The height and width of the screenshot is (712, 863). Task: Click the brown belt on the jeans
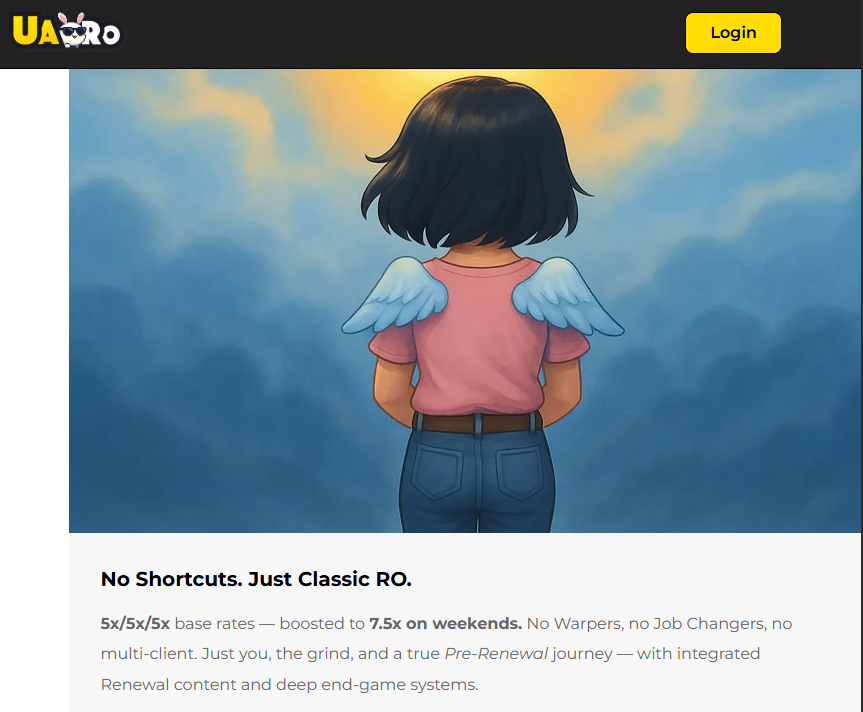(477, 422)
